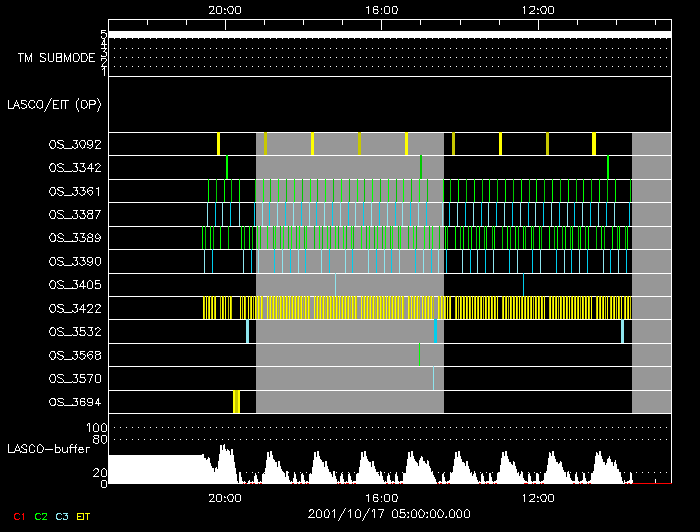Image resolution: width=700 pixels, height=532 pixels.
Task: Select the 12:00 tick on bottom axis
Action: click(x=538, y=496)
